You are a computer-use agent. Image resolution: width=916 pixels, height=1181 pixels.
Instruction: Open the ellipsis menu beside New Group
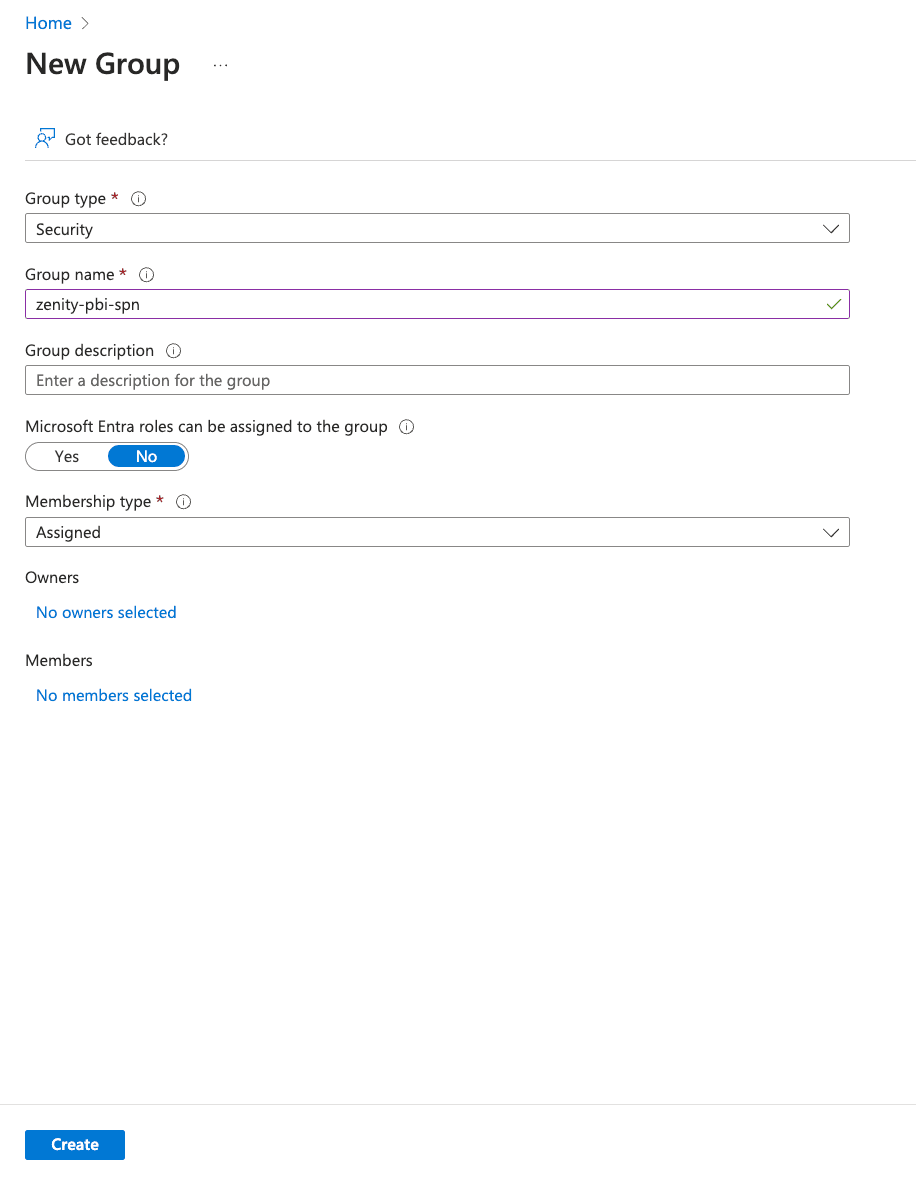tap(220, 66)
